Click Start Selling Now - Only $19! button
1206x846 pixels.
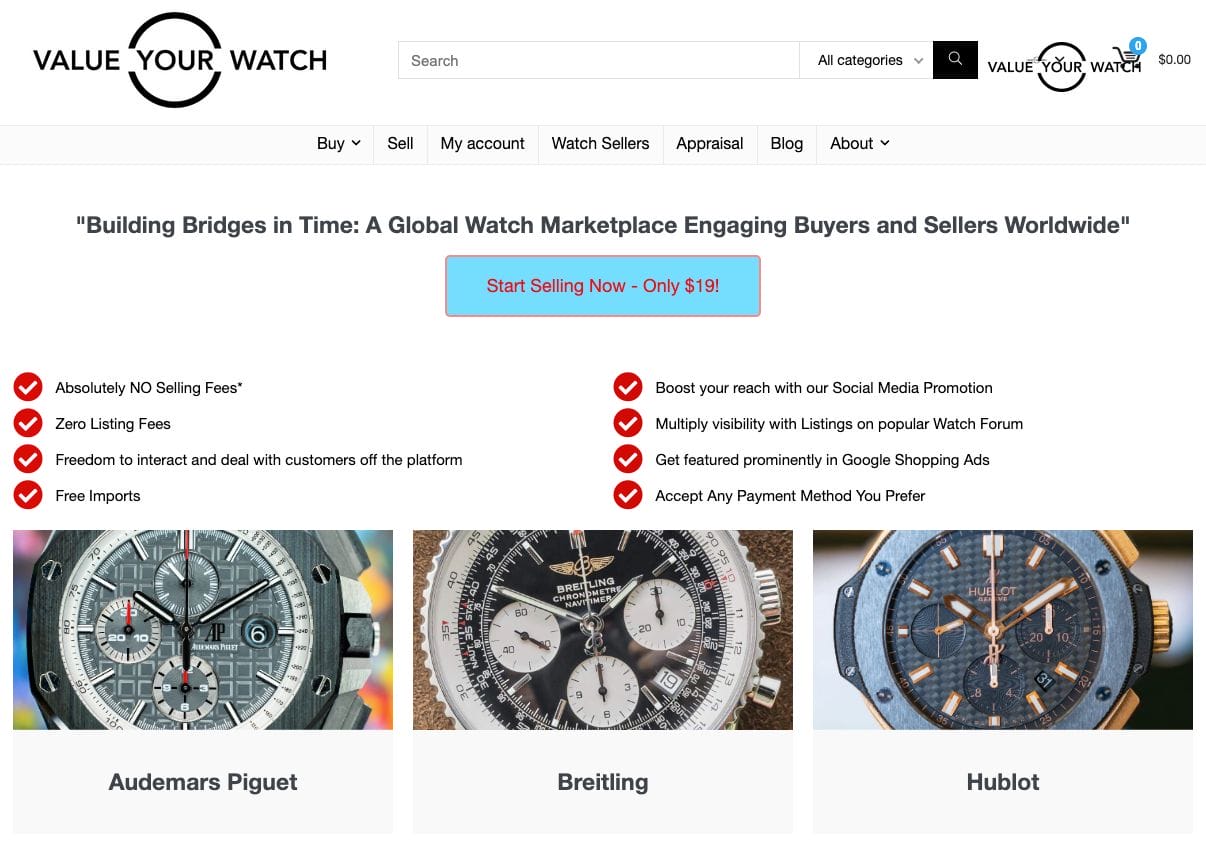(x=603, y=286)
